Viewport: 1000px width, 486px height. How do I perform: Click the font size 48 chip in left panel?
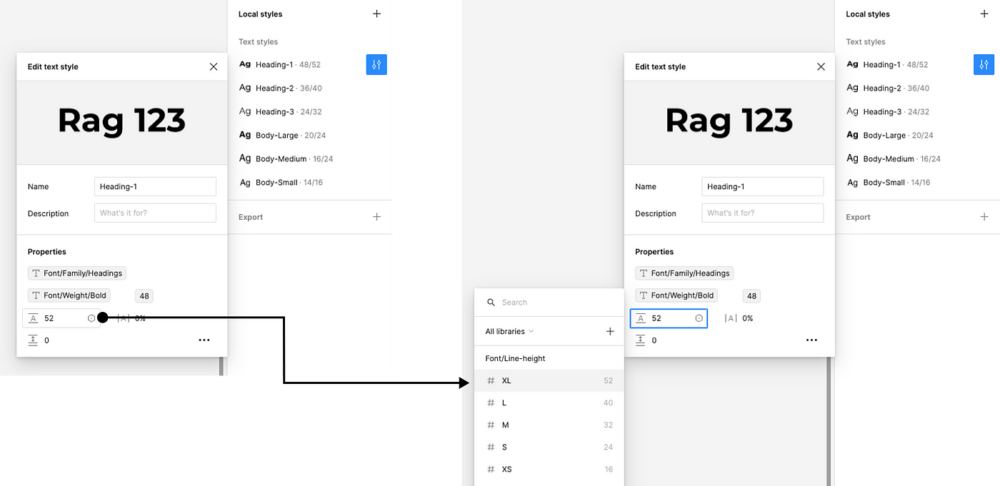click(x=144, y=296)
